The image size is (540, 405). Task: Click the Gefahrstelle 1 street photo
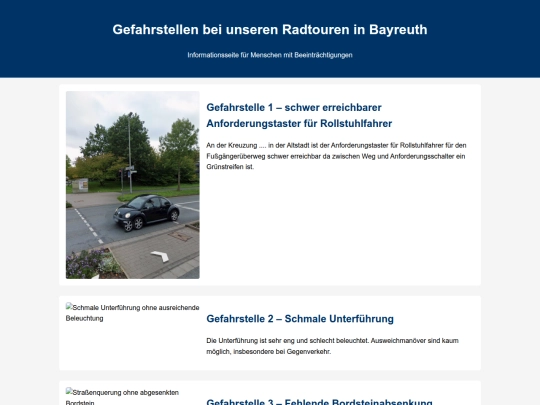(x=133, y=185)
